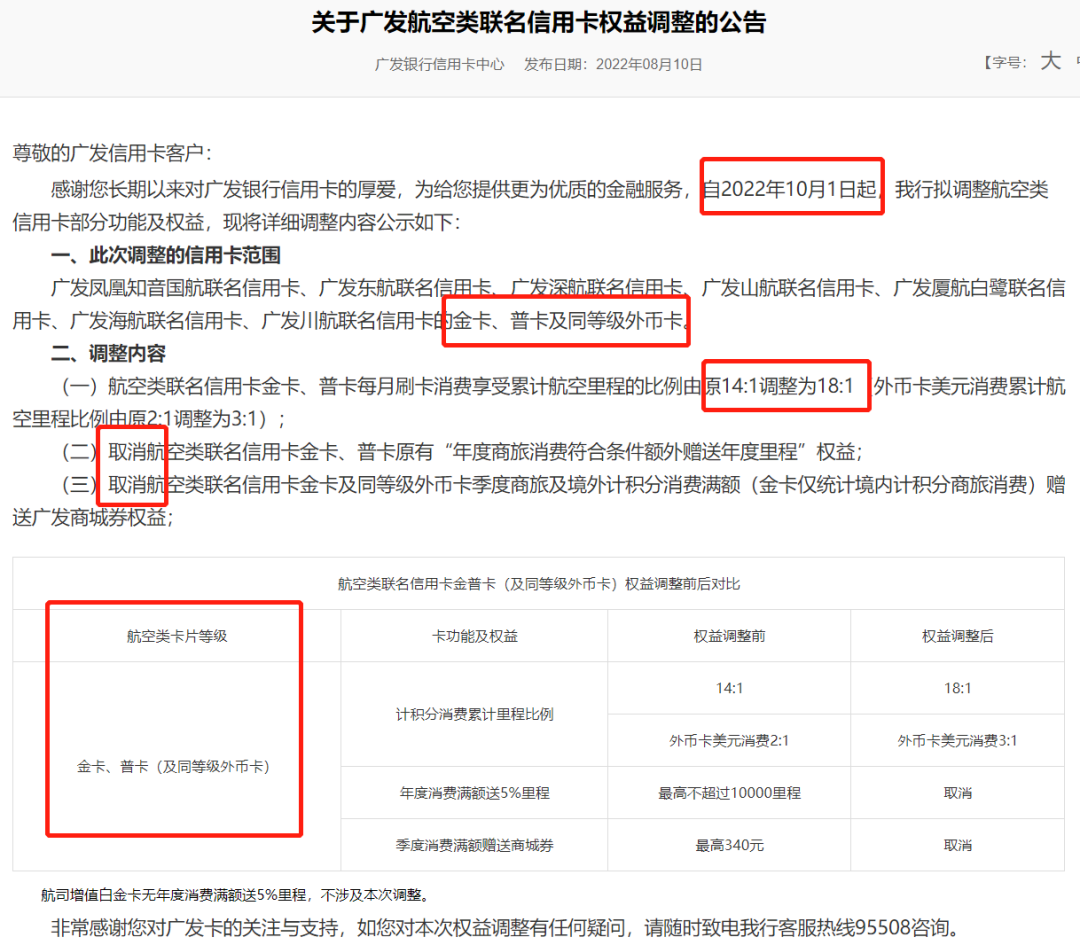This screenshot has height=945, width=1080.
Task: Click table cell 最高不超过10000里程
Action: pyautogui.click(x=729, y=793)
